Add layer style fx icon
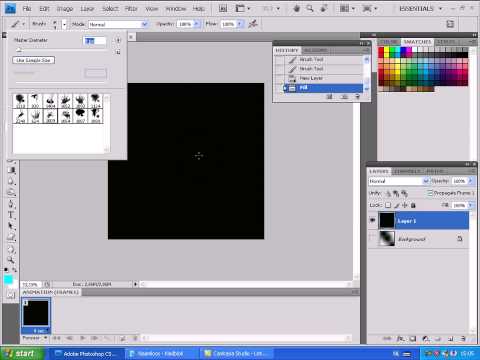 click(x=400, y=339)
